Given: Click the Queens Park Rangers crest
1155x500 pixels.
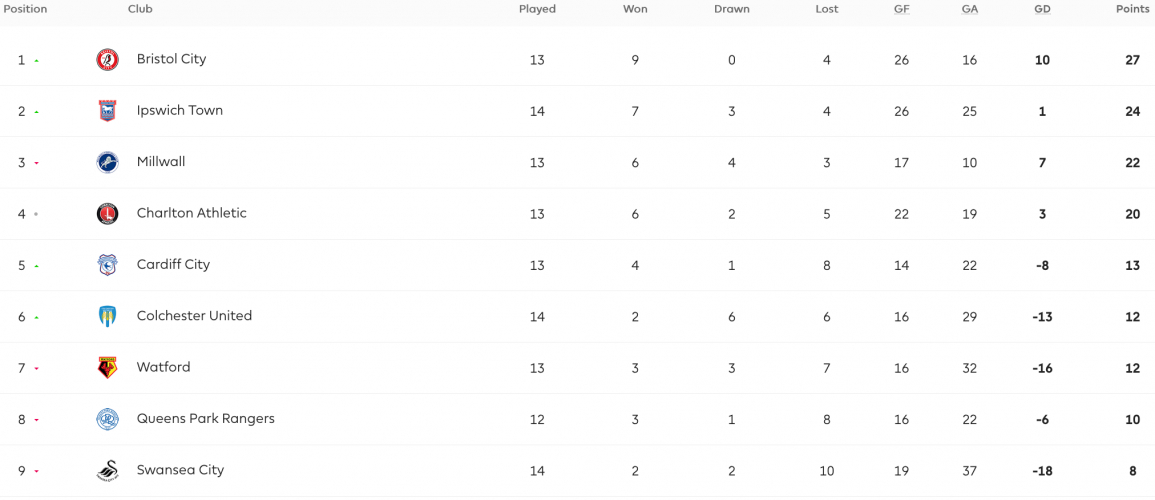Looking at the screenshot, I should click(x=108, y=419).
